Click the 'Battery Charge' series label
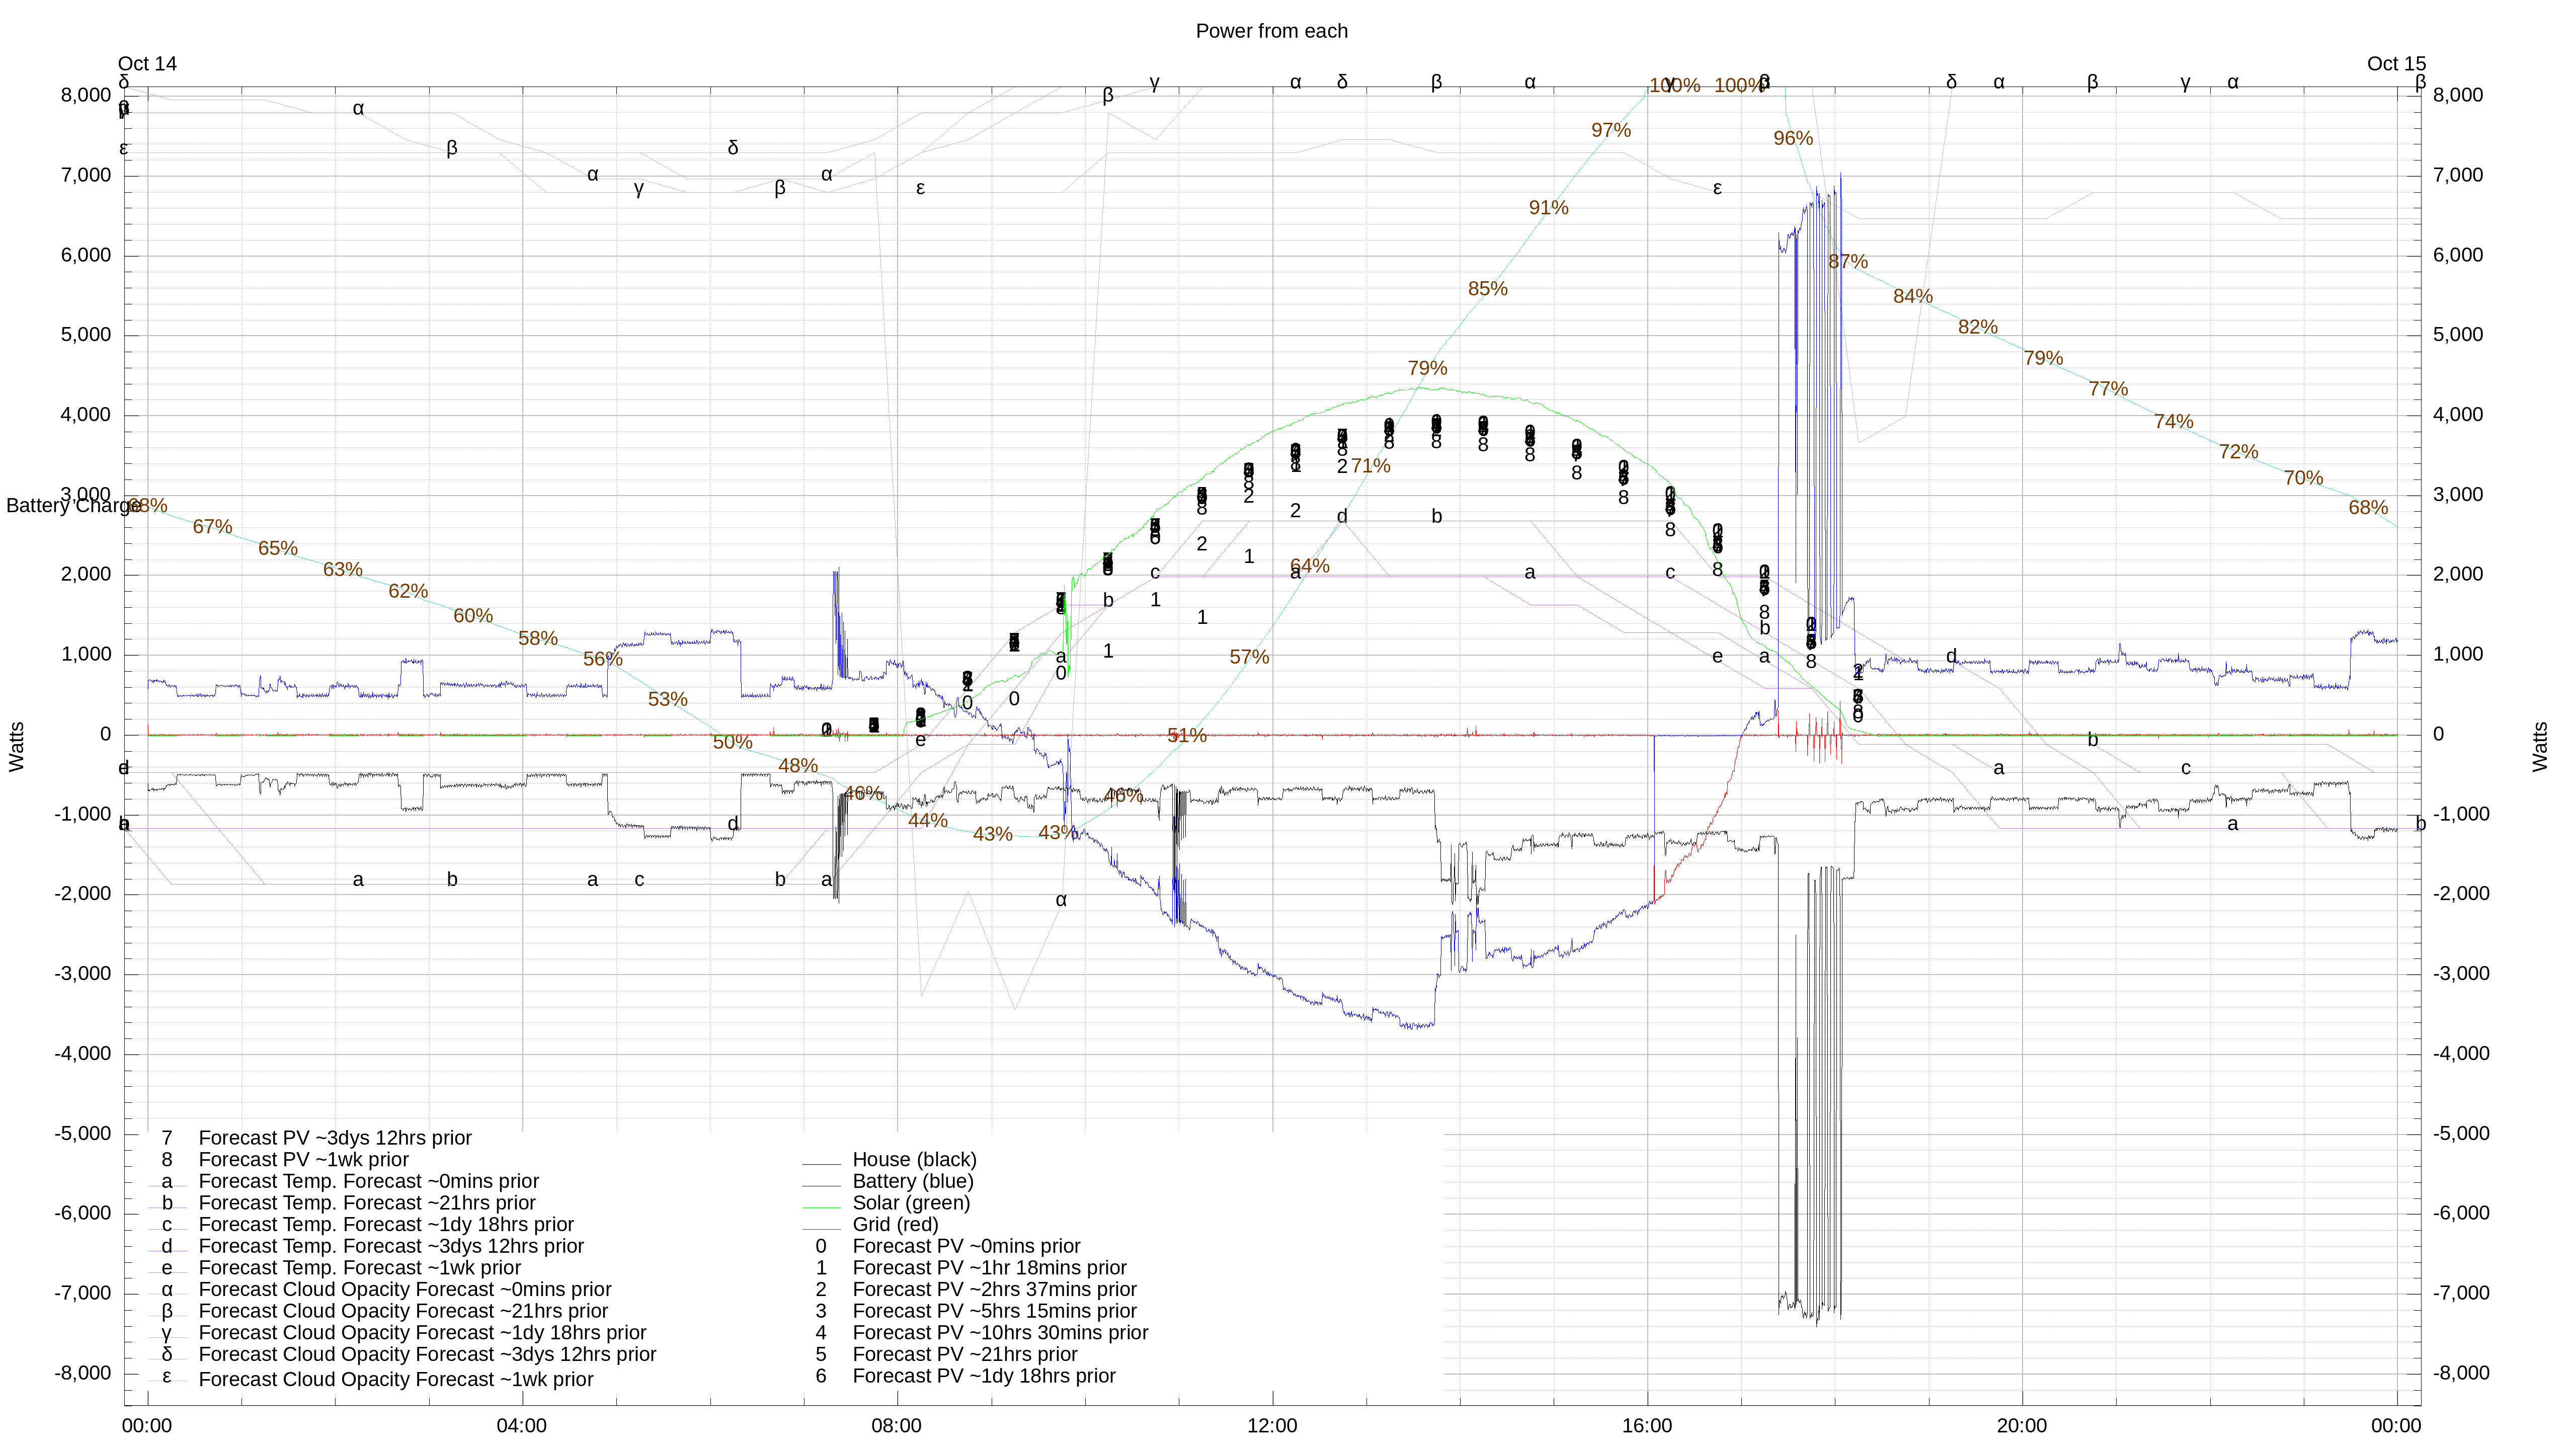 [73, 506]
